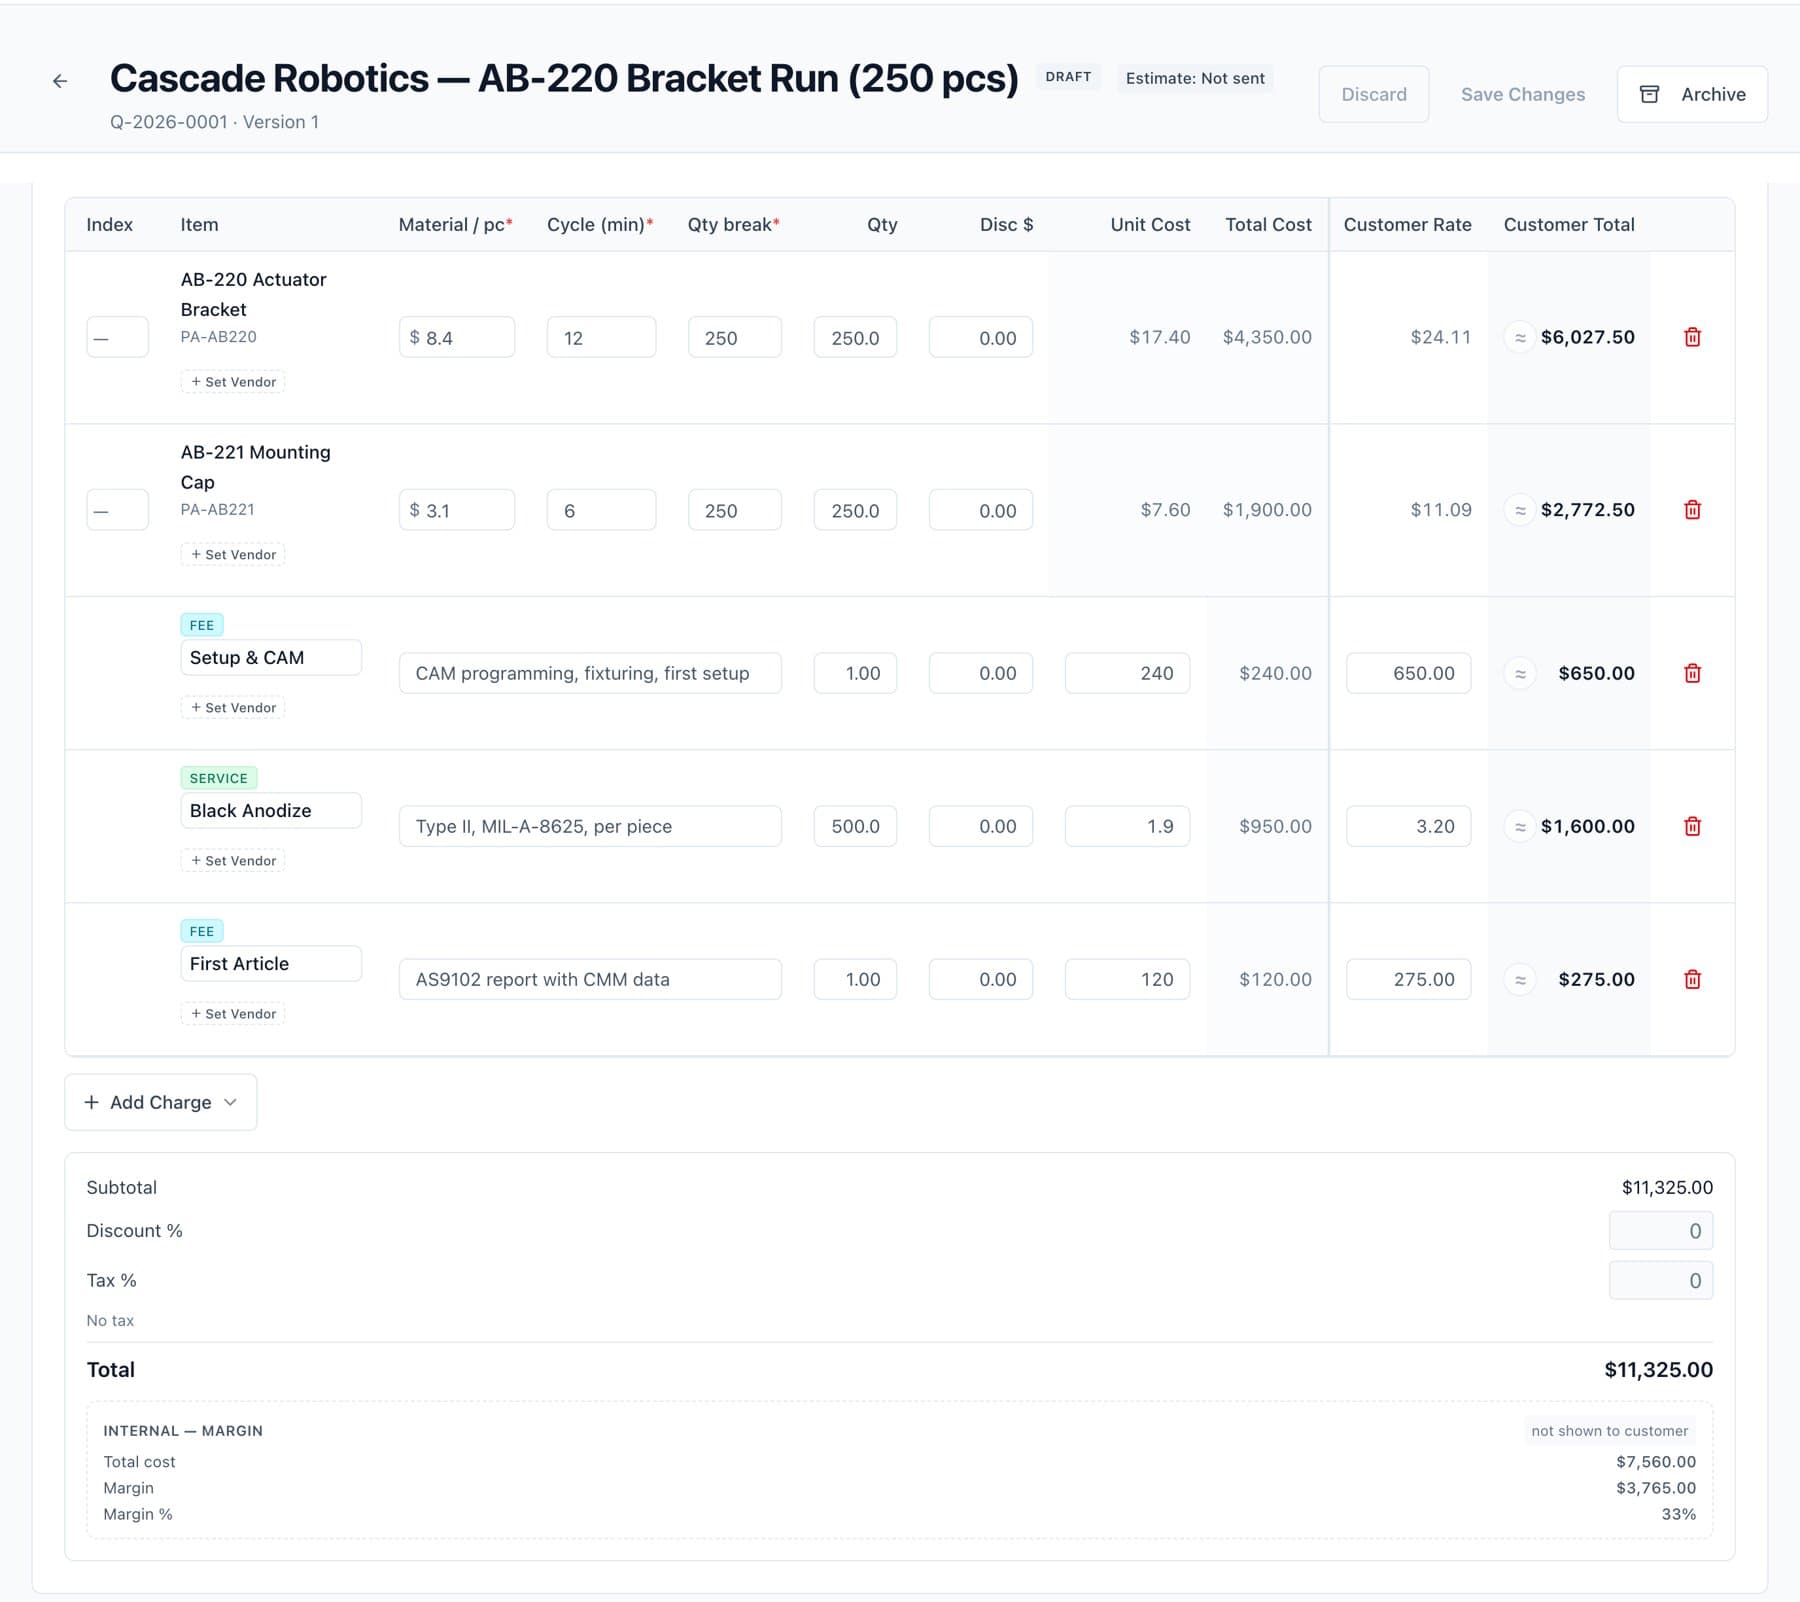Viewport: 1800px width, 1602px height.
Task: Delete the Setup & CAM fee row
Action: click(1692, 673)
